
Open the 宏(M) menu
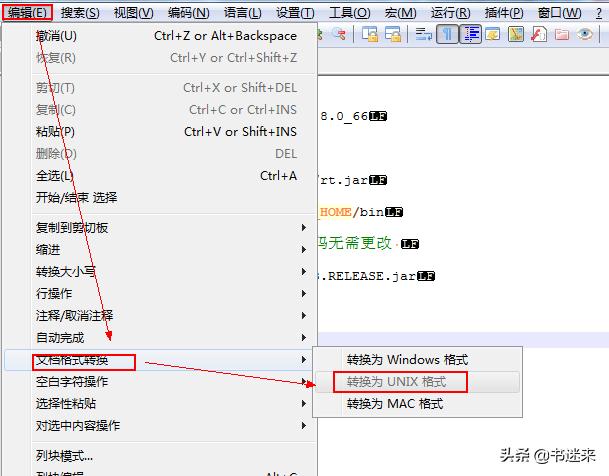coord(400,13)
